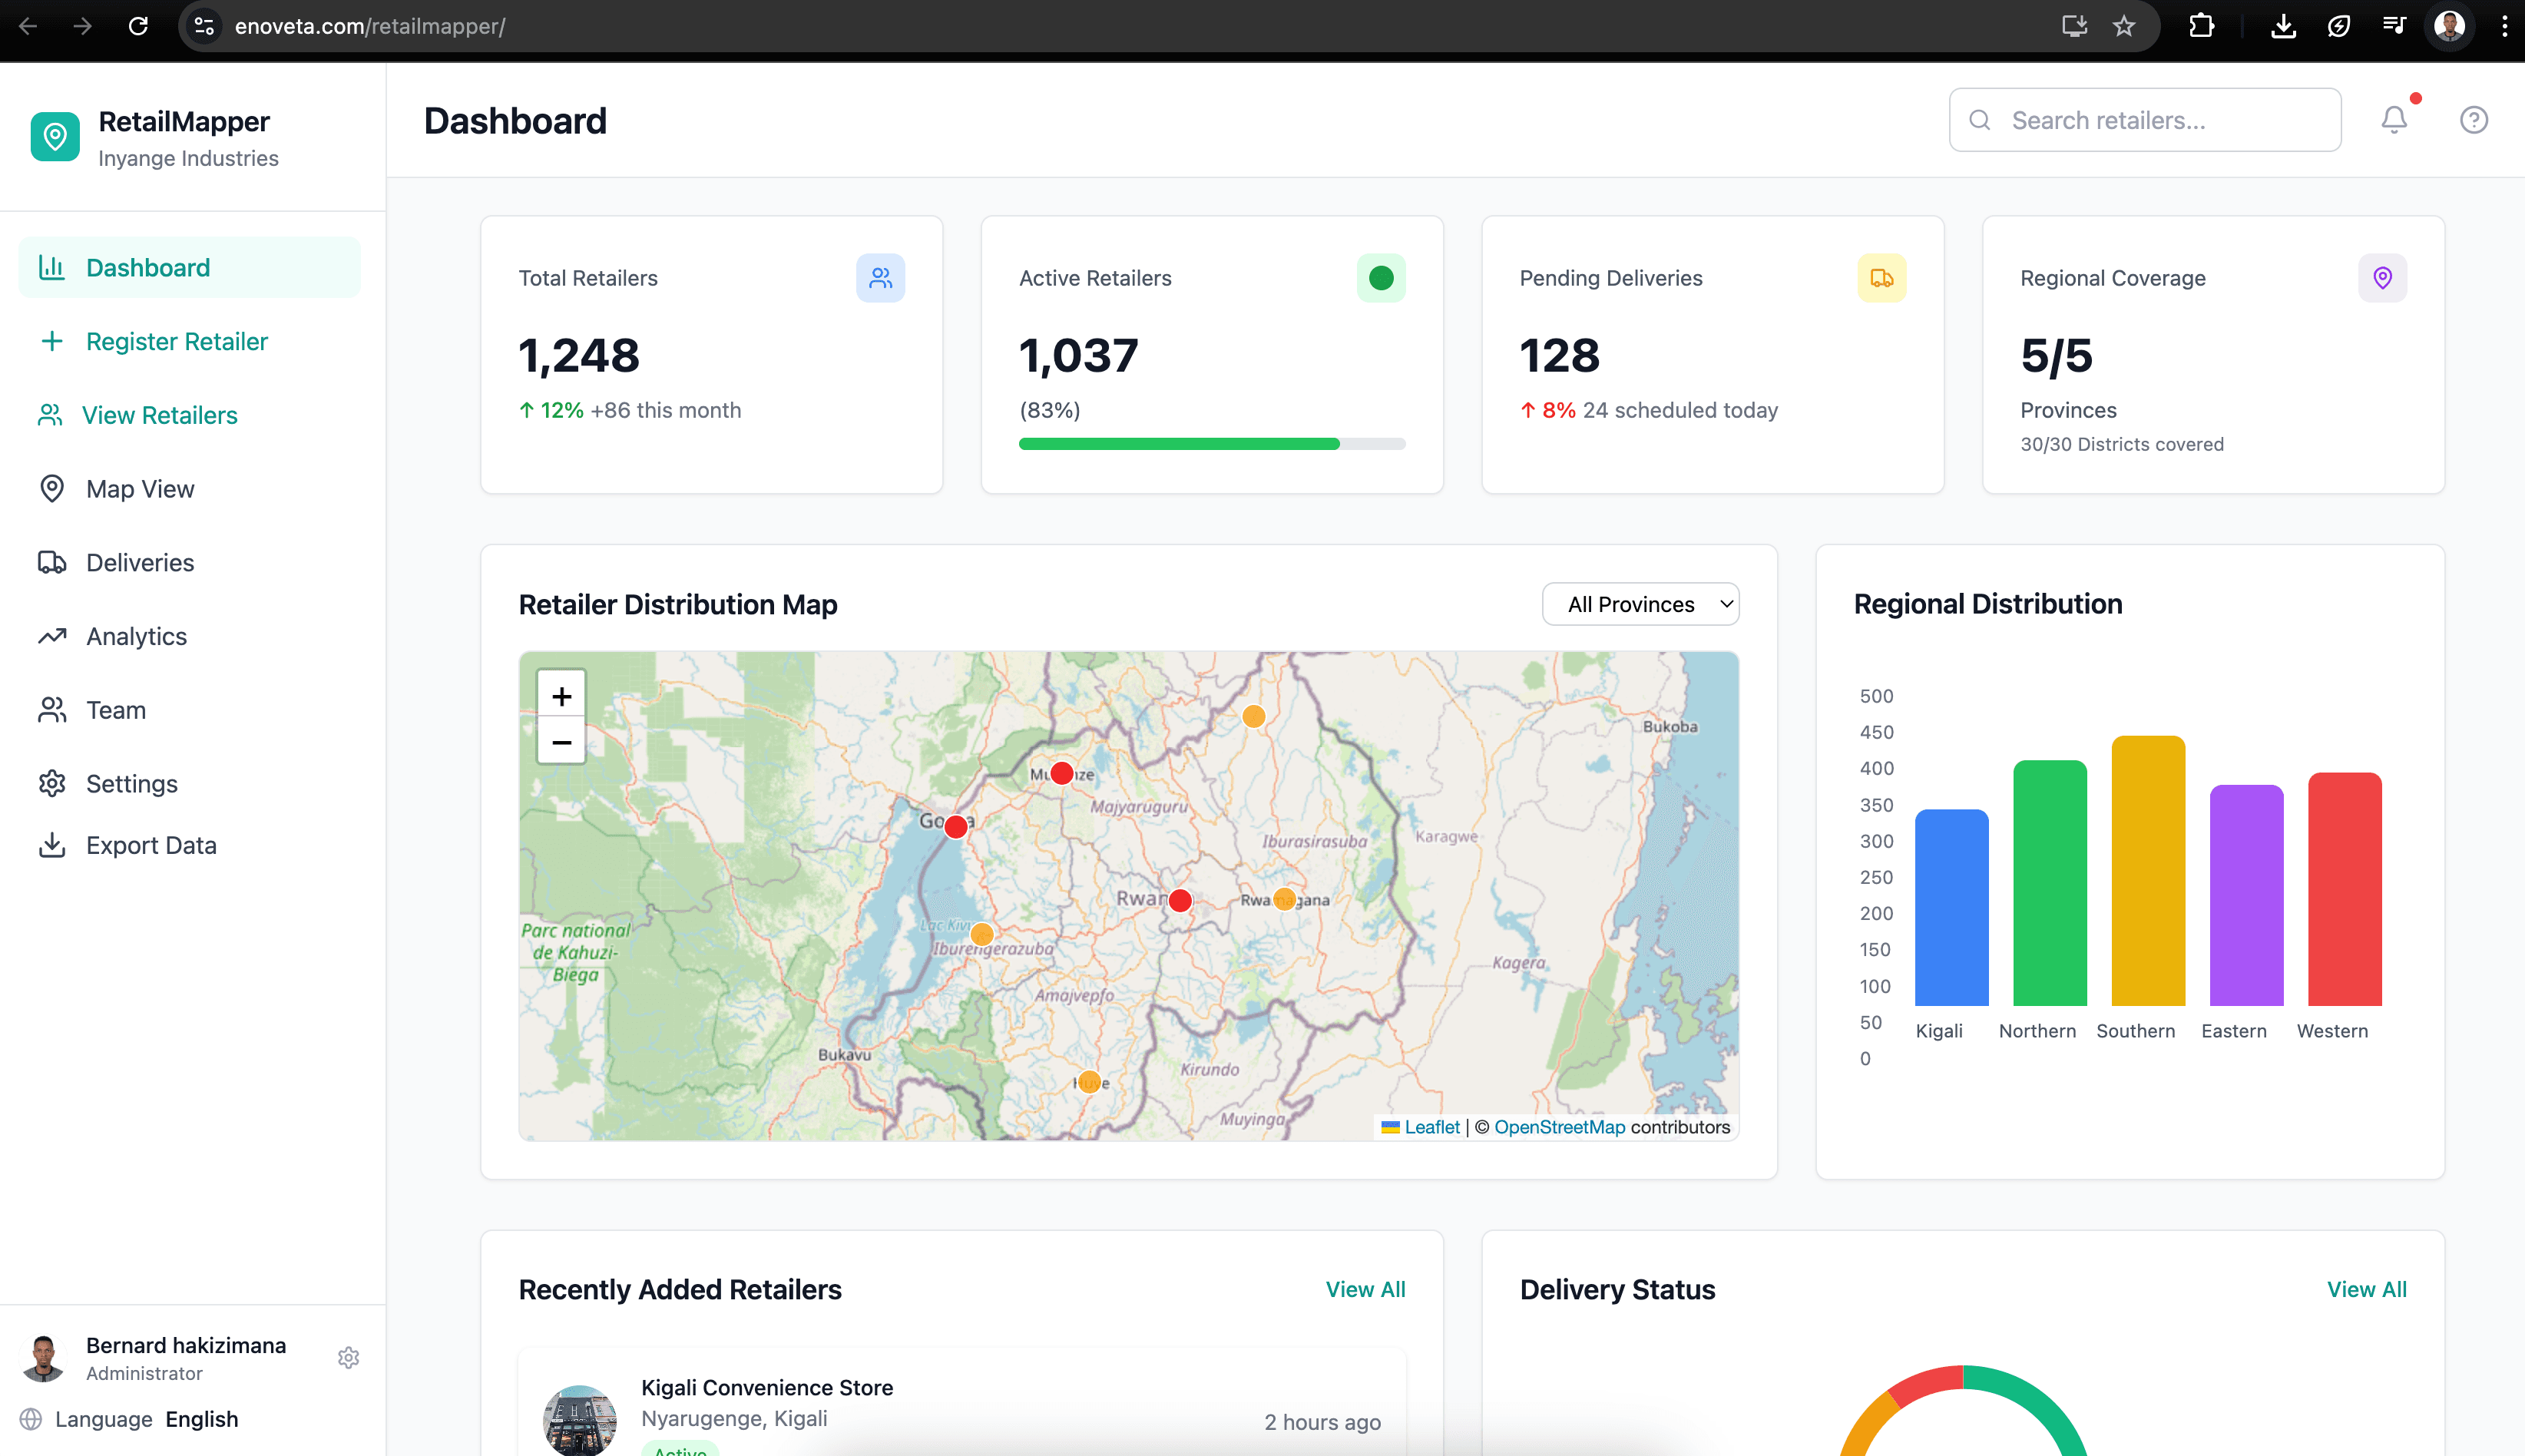Viewport: 2525px width, 1456px height.
Task: Open the Deliveries section
Action: (190, 562)
